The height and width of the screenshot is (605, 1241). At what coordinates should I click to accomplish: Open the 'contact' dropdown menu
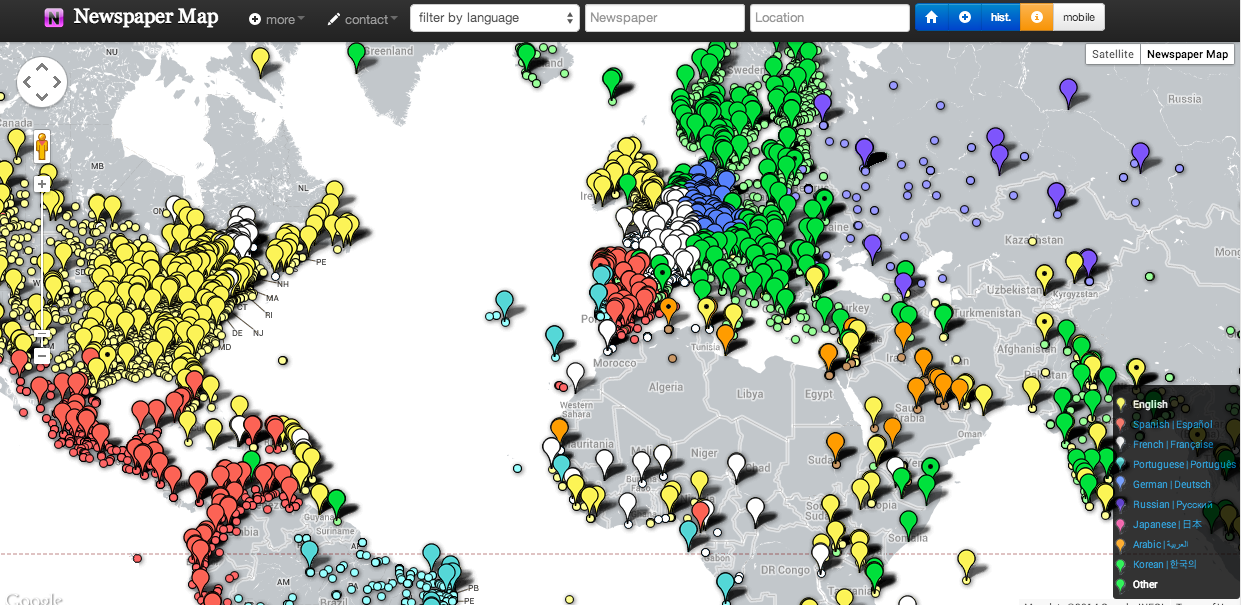[362, 19]
